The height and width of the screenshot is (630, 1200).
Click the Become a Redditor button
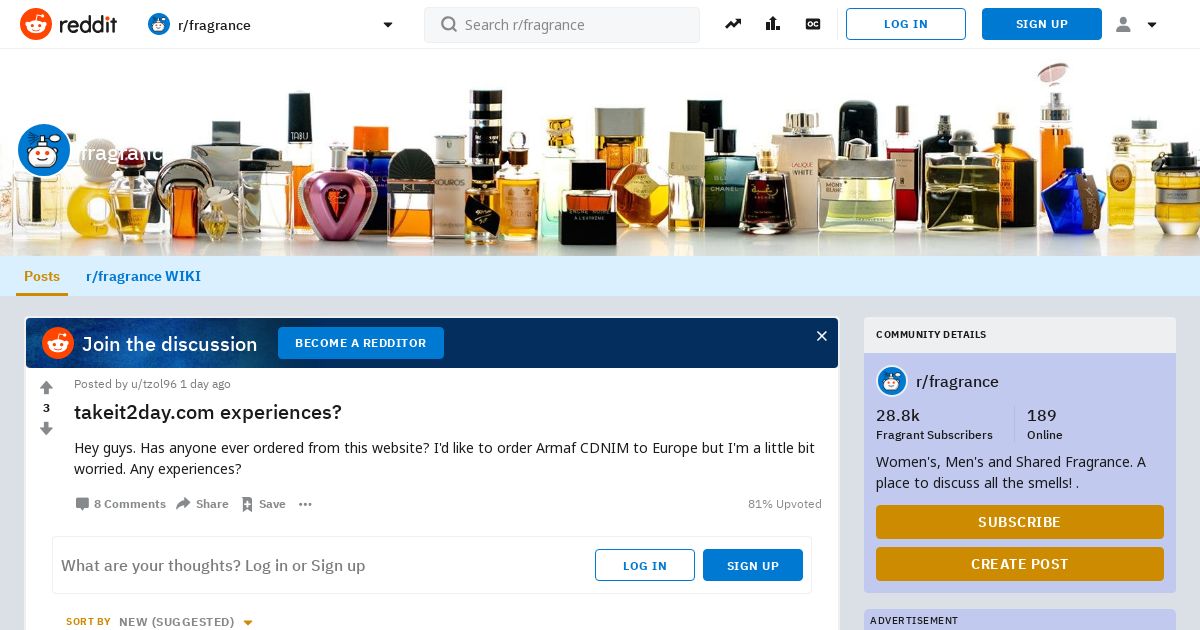pyautogui.click(x=361, y=343)
